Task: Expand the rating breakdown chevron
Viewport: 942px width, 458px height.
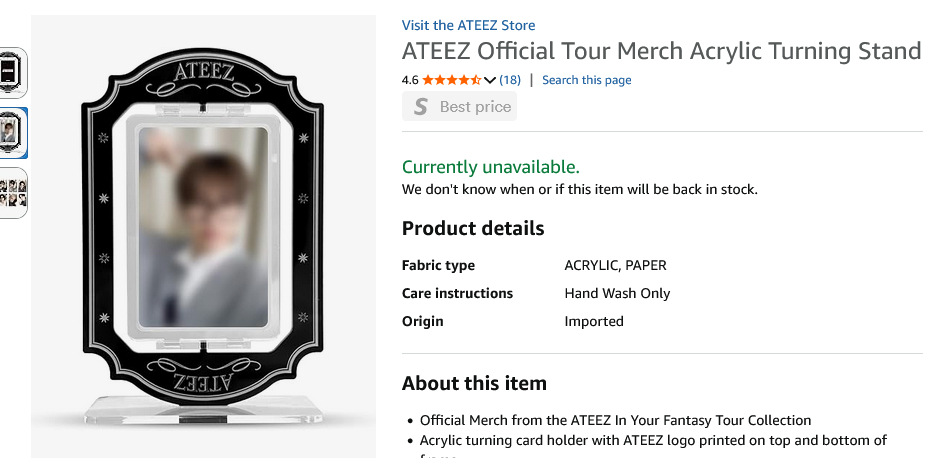Action: 490,80
